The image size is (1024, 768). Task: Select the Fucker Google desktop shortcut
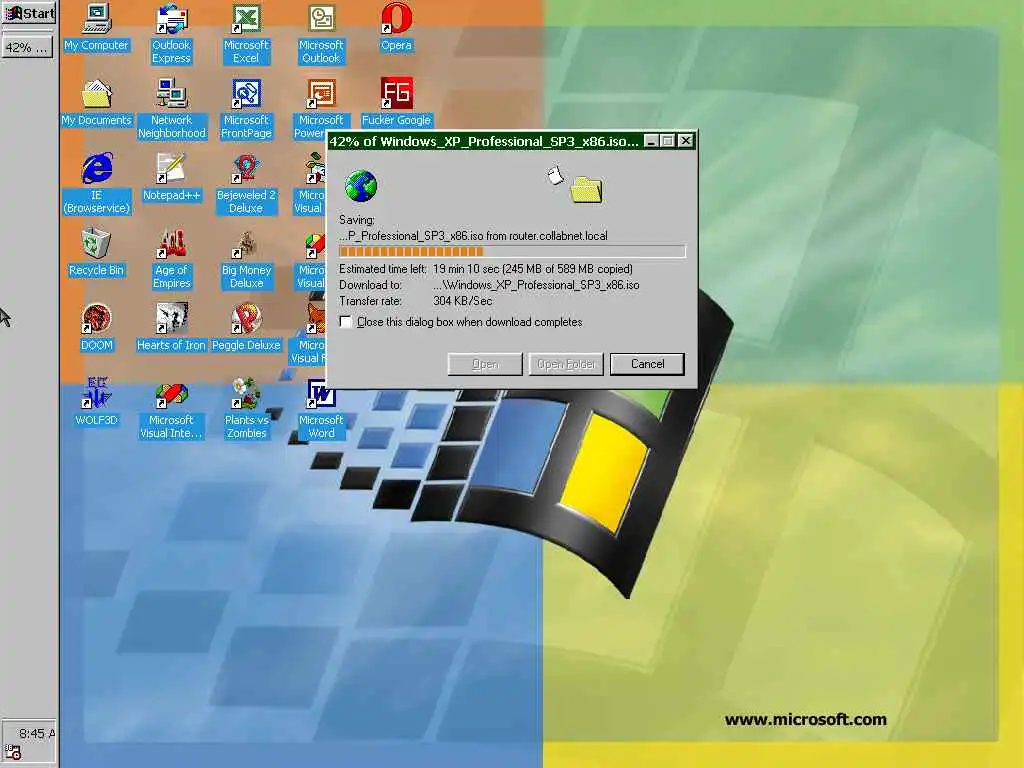click(x=396, y=103)
